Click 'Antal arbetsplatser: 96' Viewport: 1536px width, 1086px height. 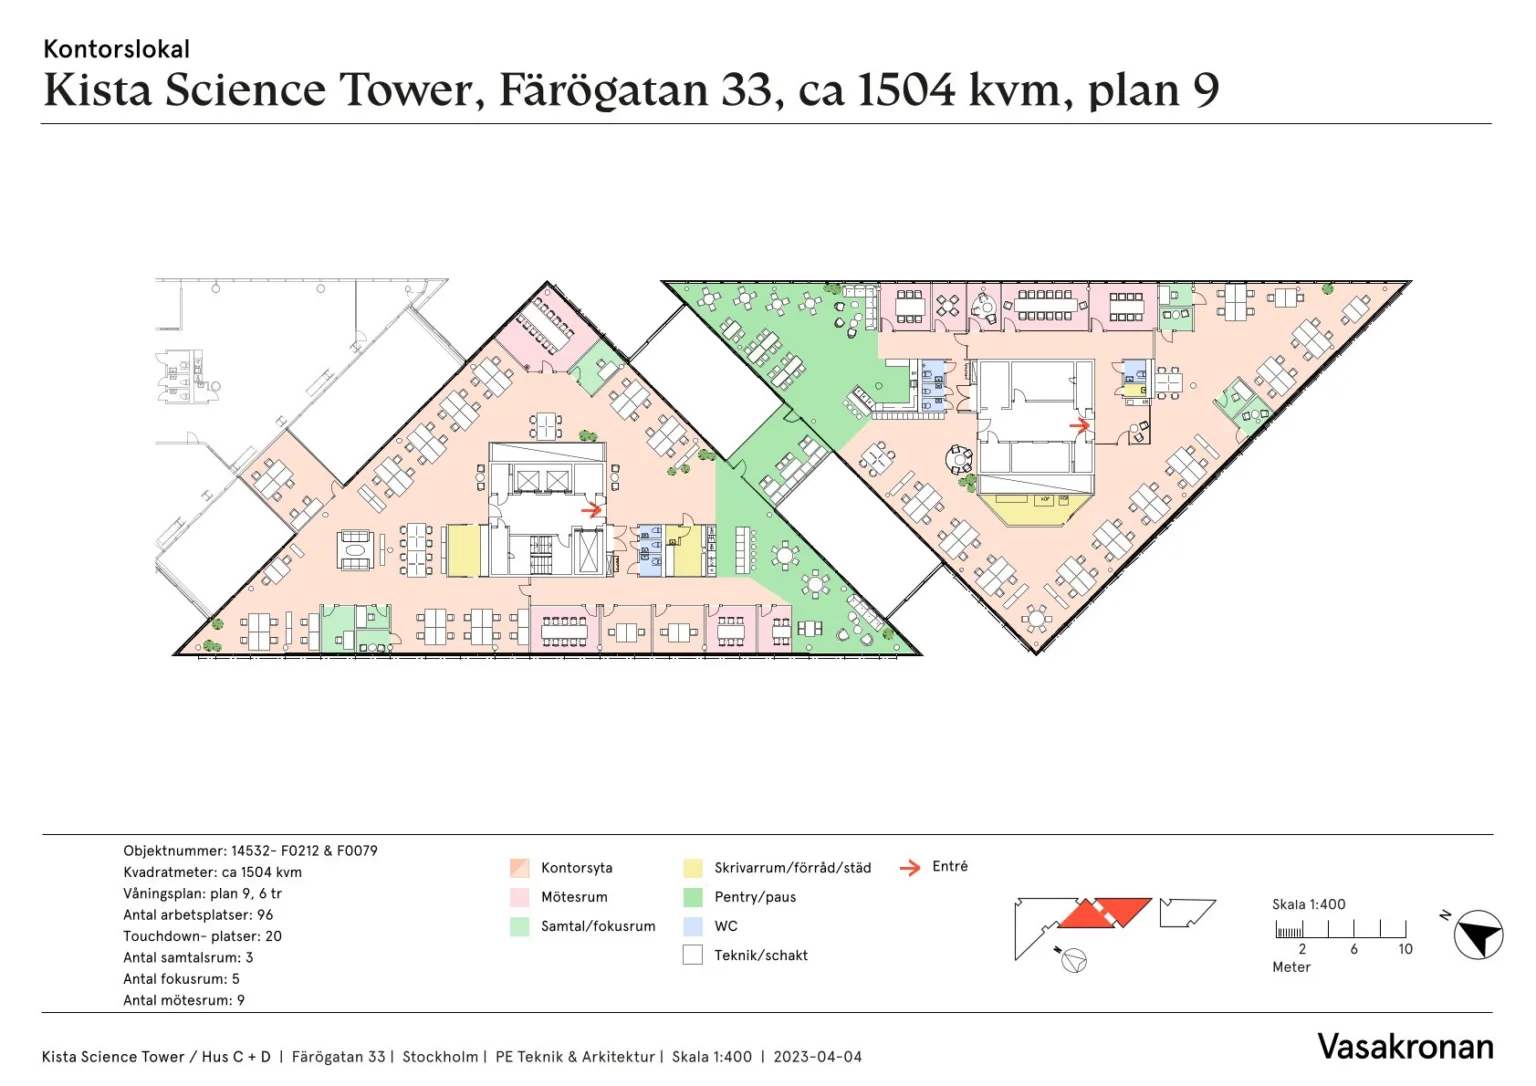[198, 915]
